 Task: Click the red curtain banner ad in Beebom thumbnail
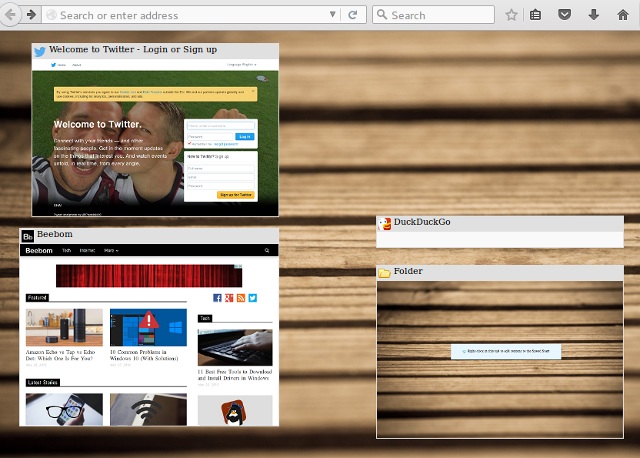[x=149, y=276]
